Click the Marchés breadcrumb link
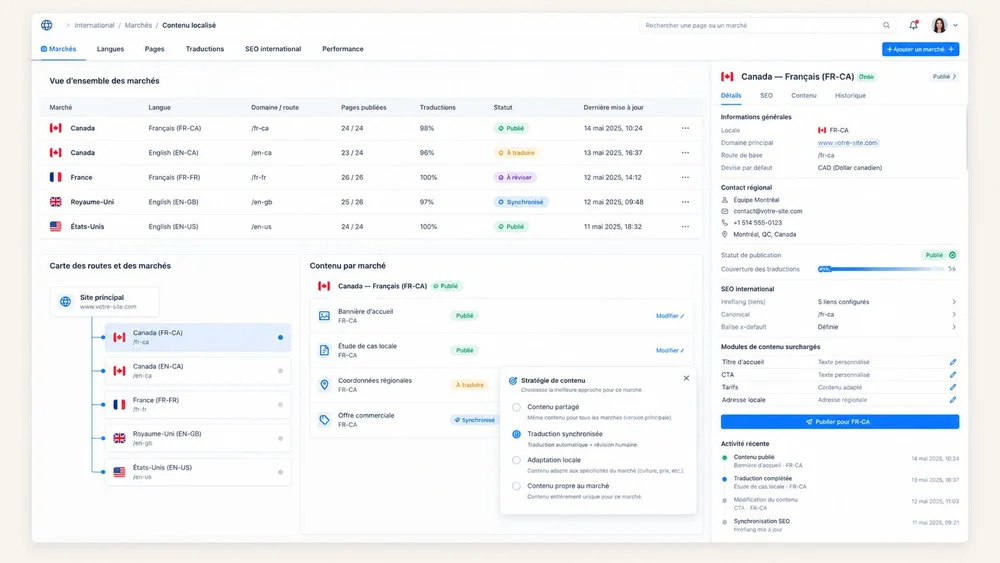This screenshot has width=1000, height=563. (x=138, y=26)
